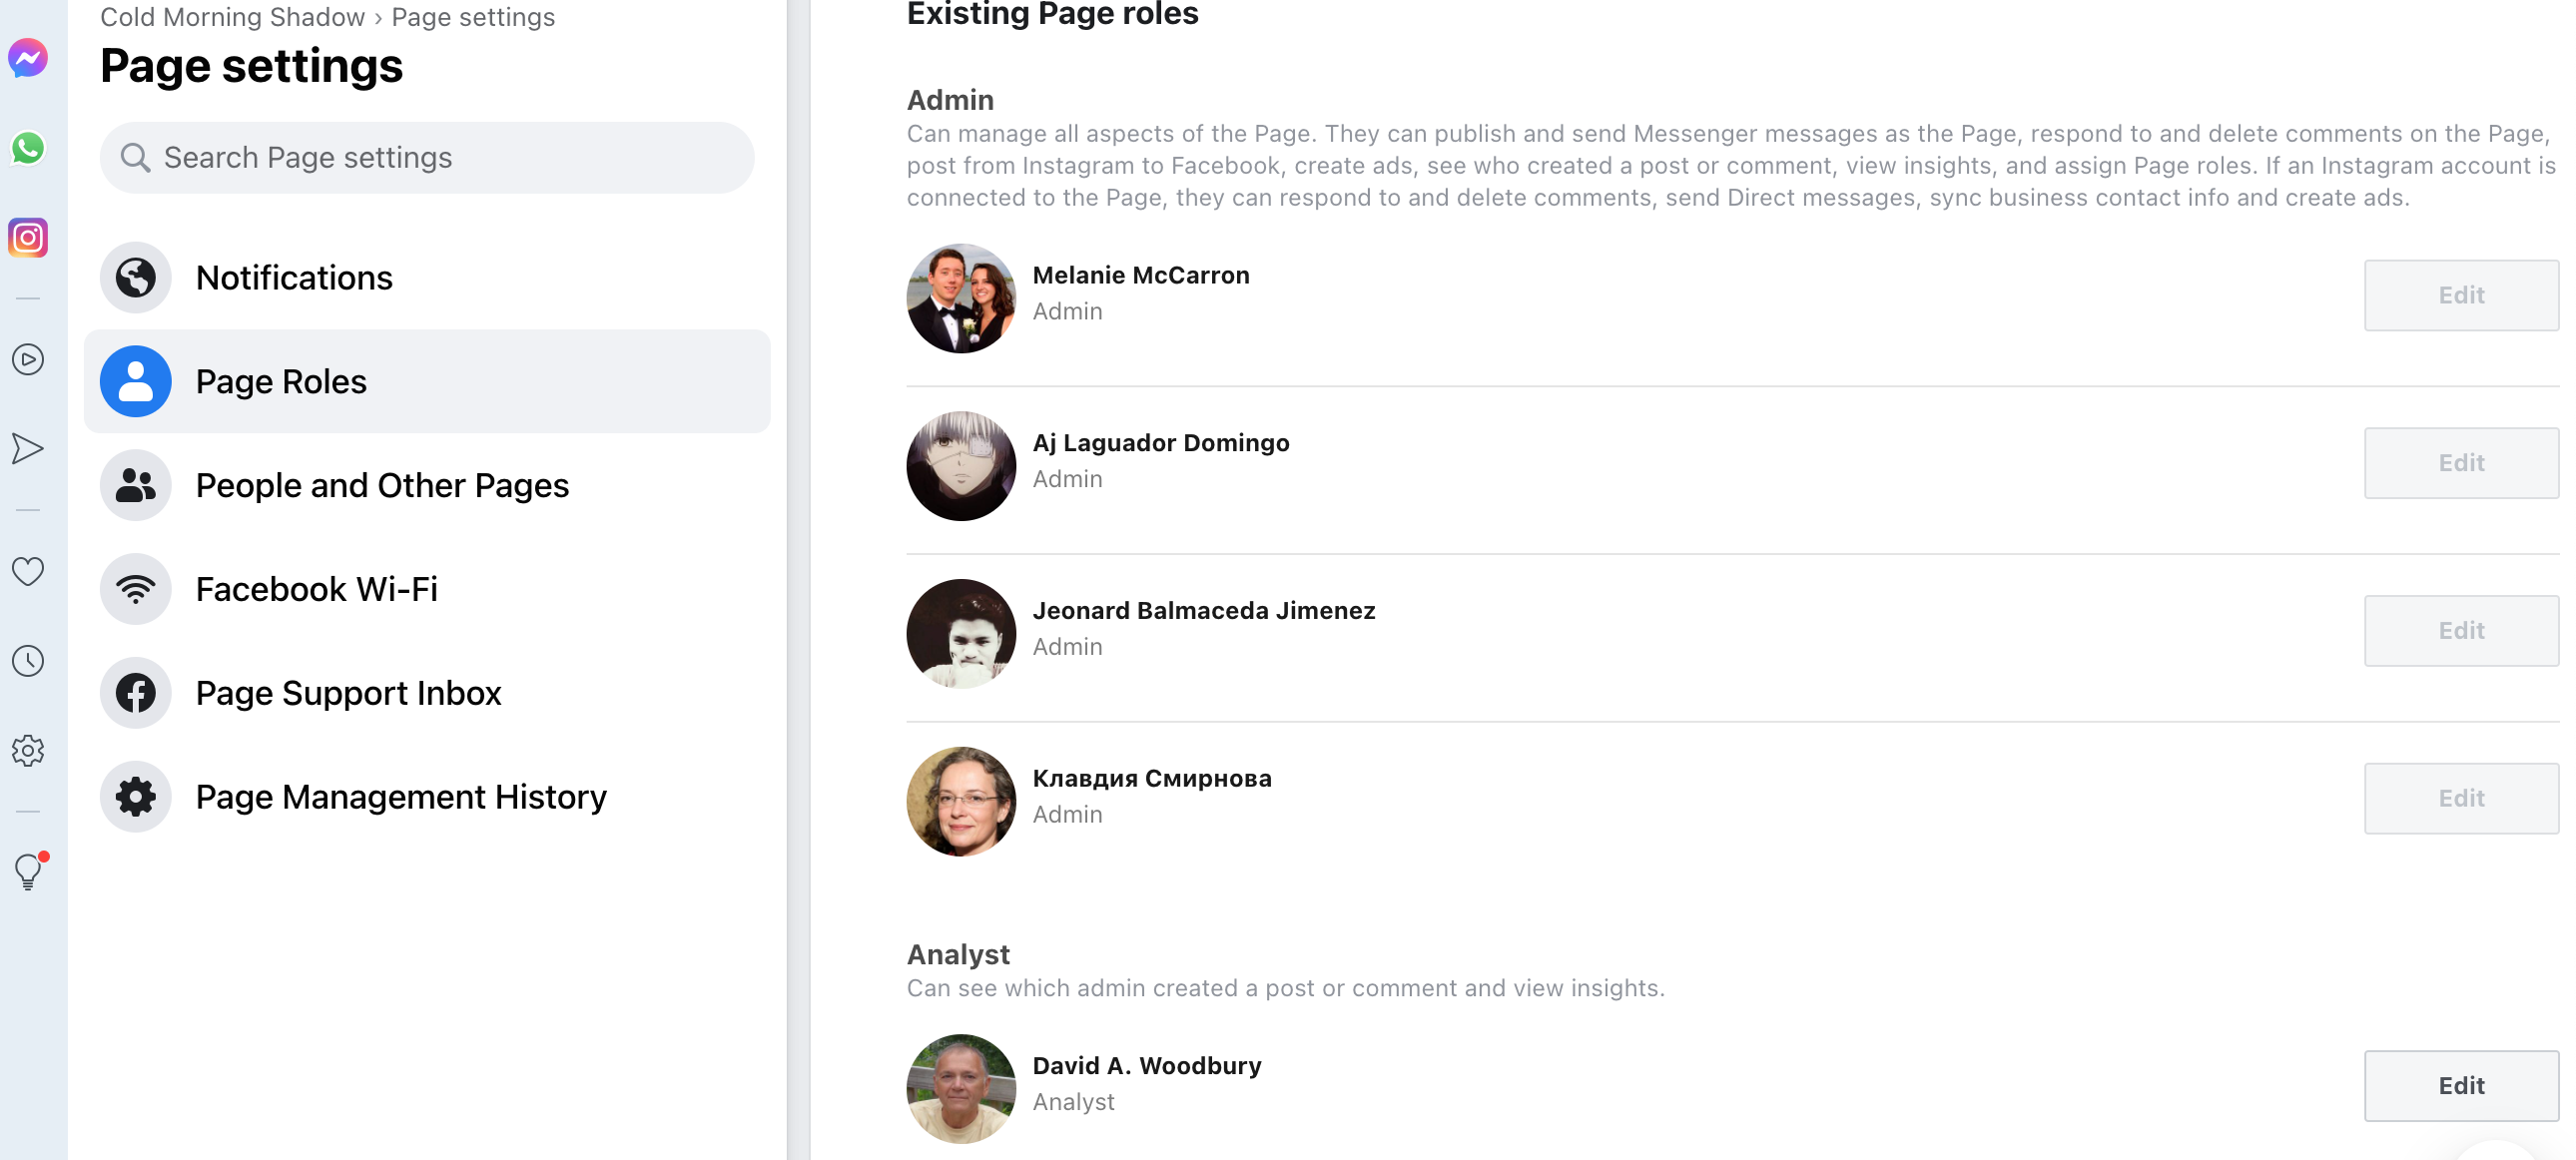Edit David A. Woodbury's Analyst role

tap(2461, 1086)
